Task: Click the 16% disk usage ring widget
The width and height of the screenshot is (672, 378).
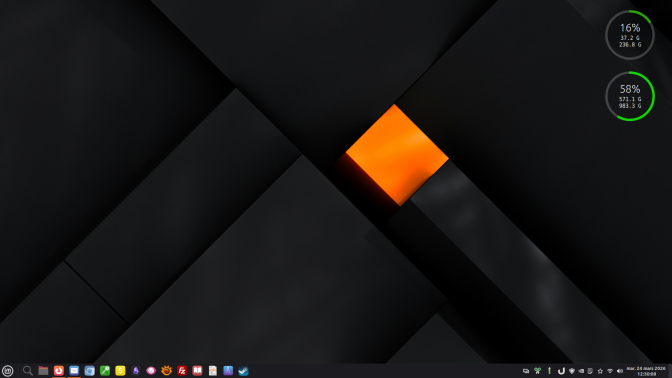Action: point(630,35)
